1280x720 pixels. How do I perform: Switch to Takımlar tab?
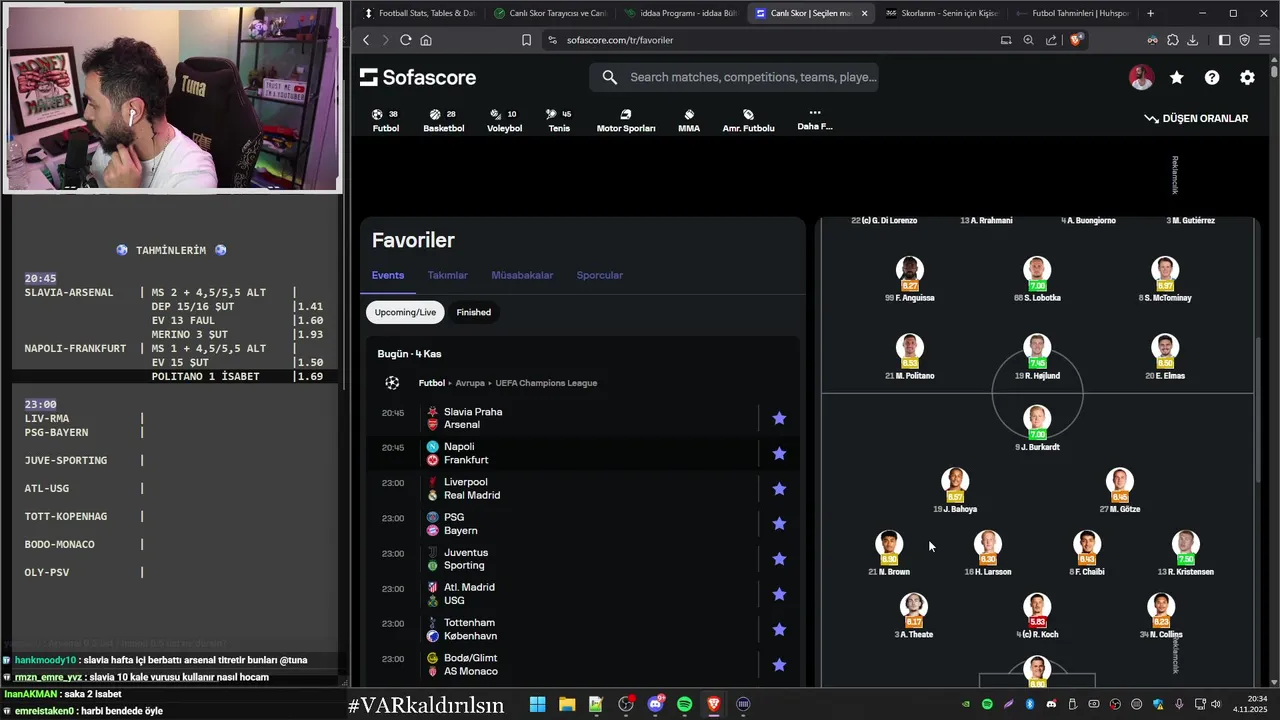pos(447,275)
